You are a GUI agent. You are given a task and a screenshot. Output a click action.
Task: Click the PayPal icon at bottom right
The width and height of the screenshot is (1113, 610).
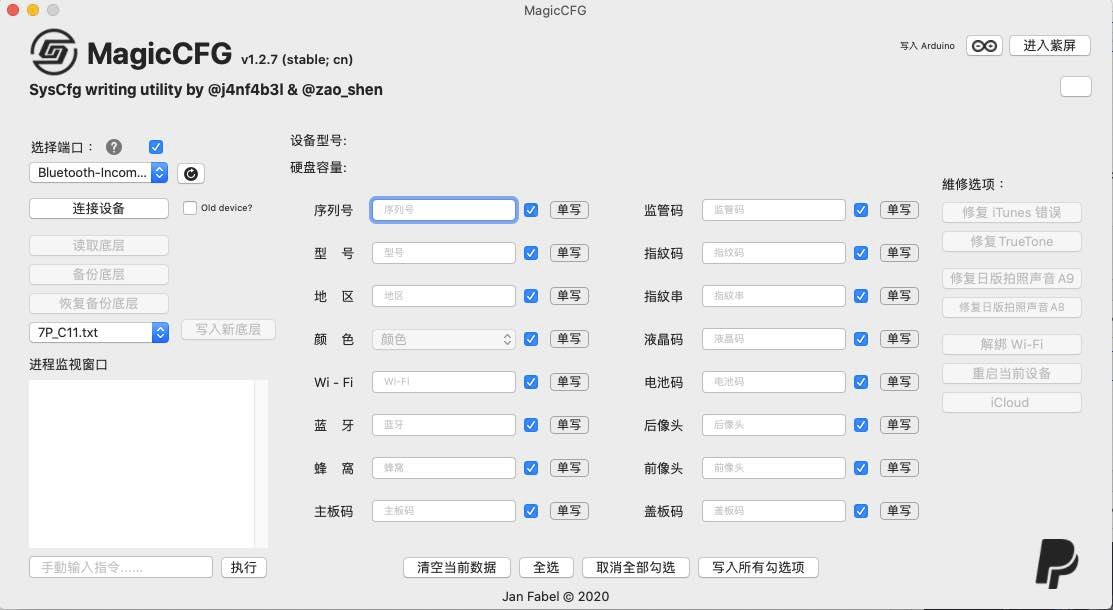pyautogui.click(x=1057, y=563)
